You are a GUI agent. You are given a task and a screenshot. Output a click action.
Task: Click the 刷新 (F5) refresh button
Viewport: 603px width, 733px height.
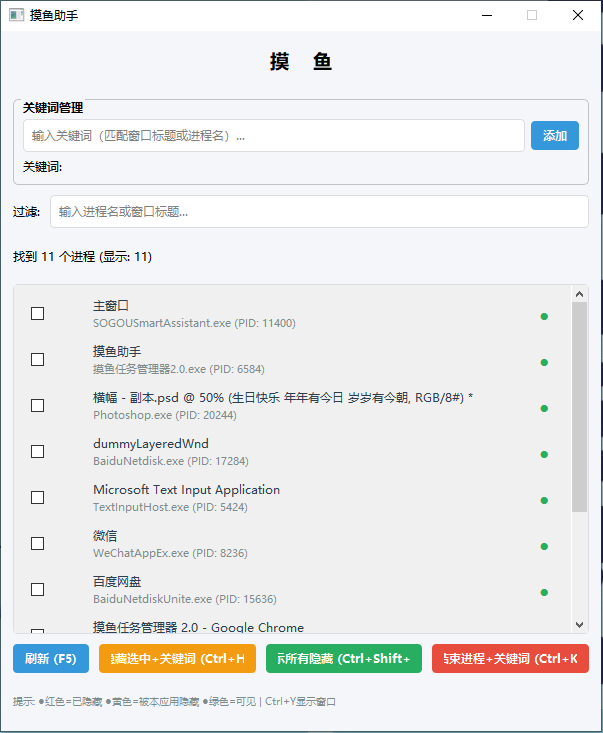(x=51, y=659)
